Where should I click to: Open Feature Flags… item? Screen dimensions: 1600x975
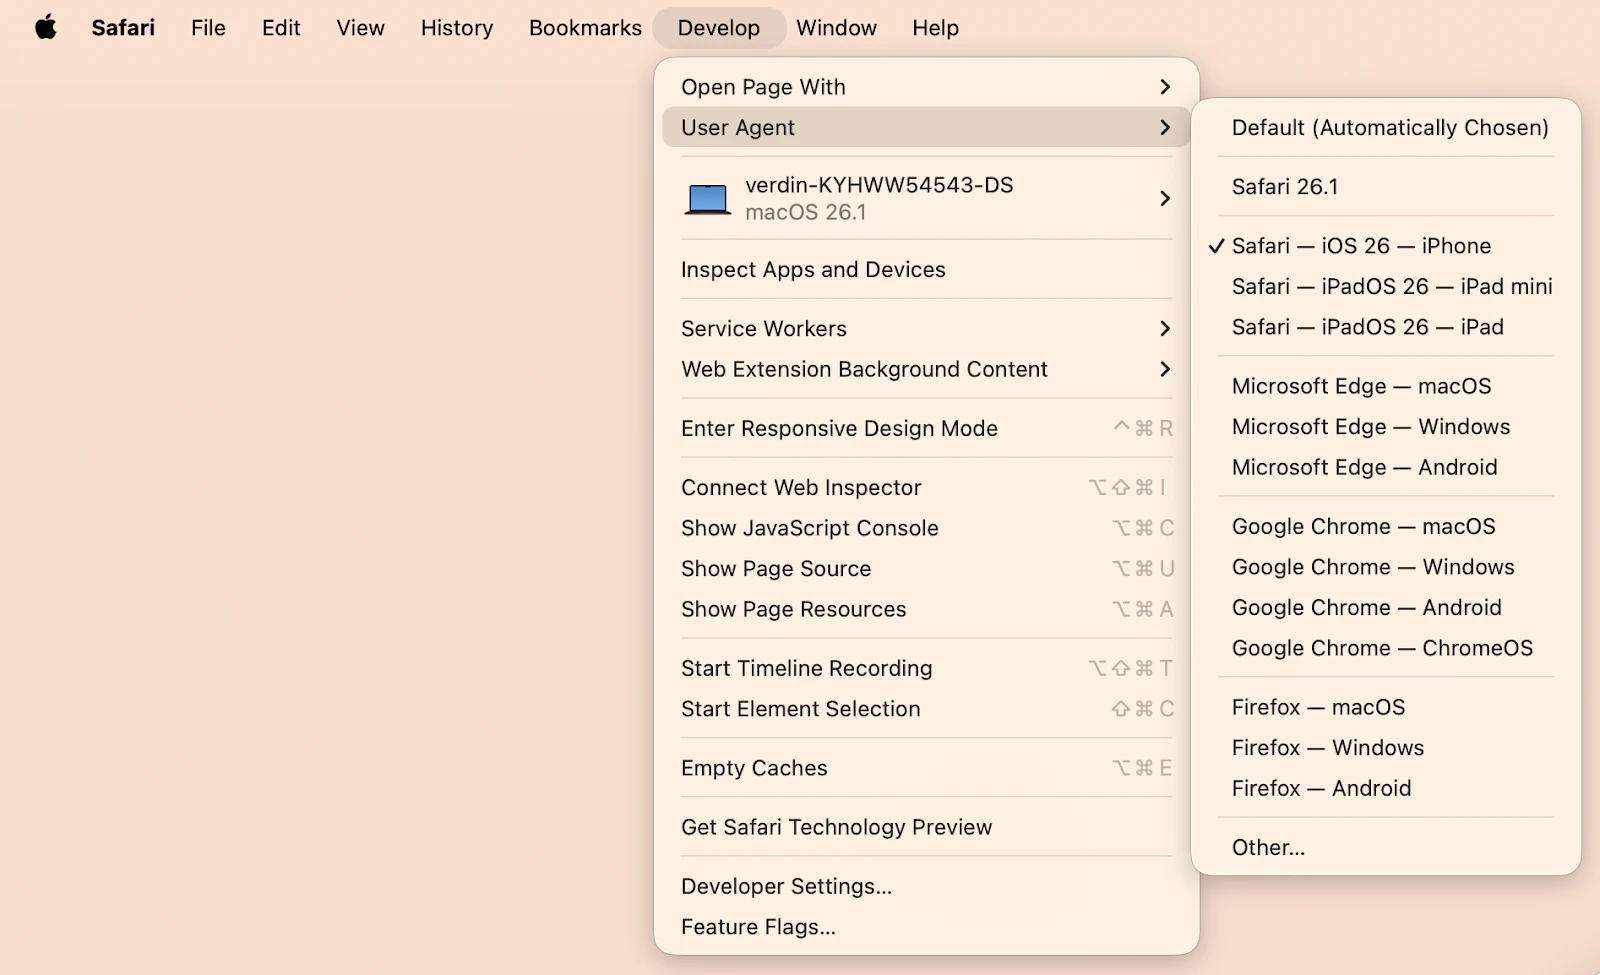(x=758, y=928)
